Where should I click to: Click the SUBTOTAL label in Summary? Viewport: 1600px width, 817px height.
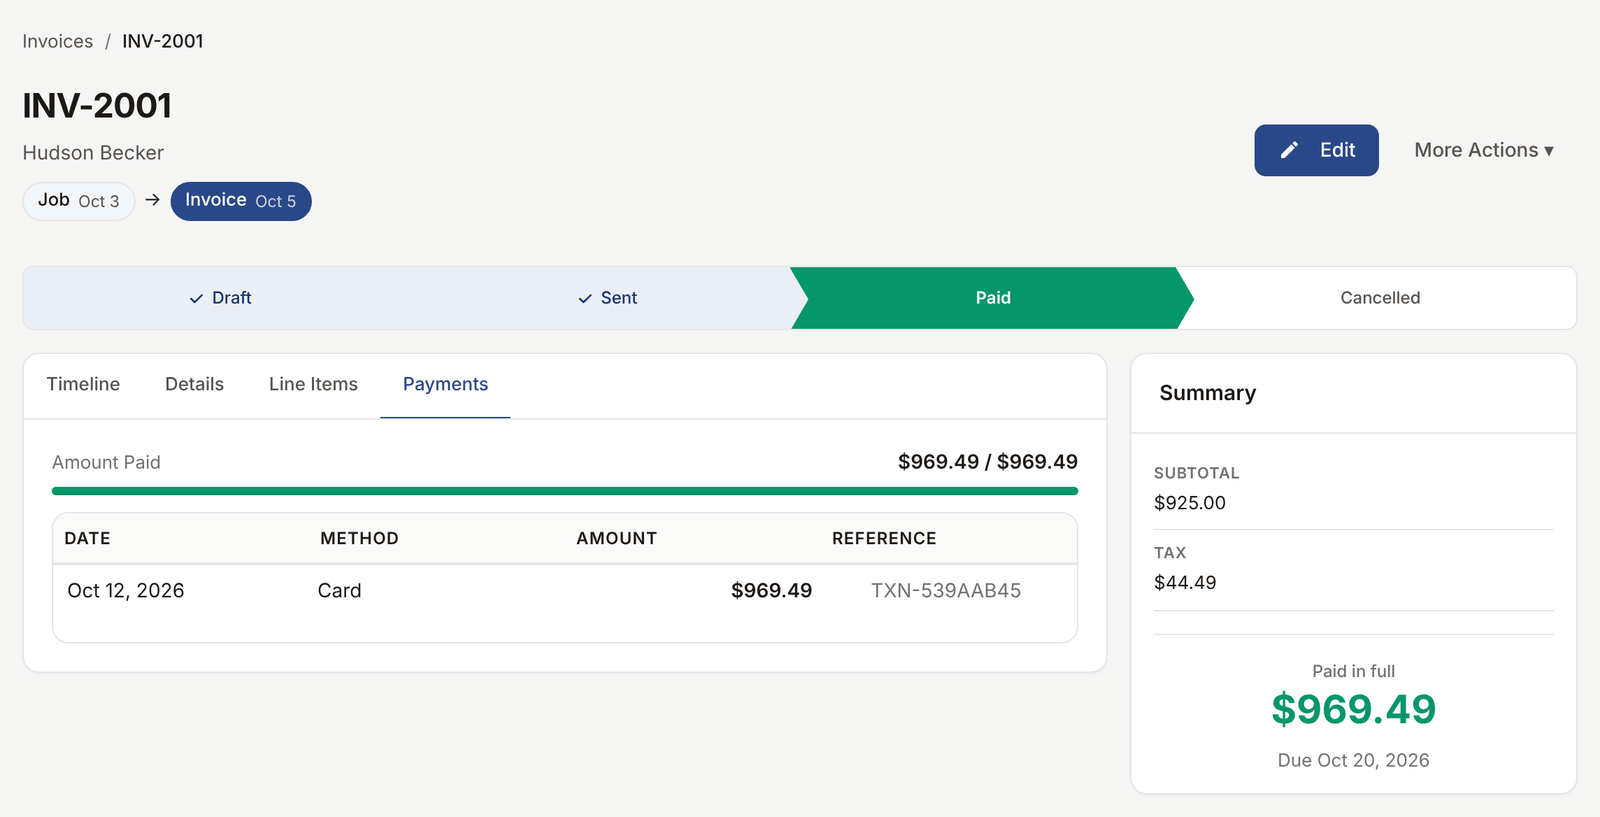(x=1197, y=473)
